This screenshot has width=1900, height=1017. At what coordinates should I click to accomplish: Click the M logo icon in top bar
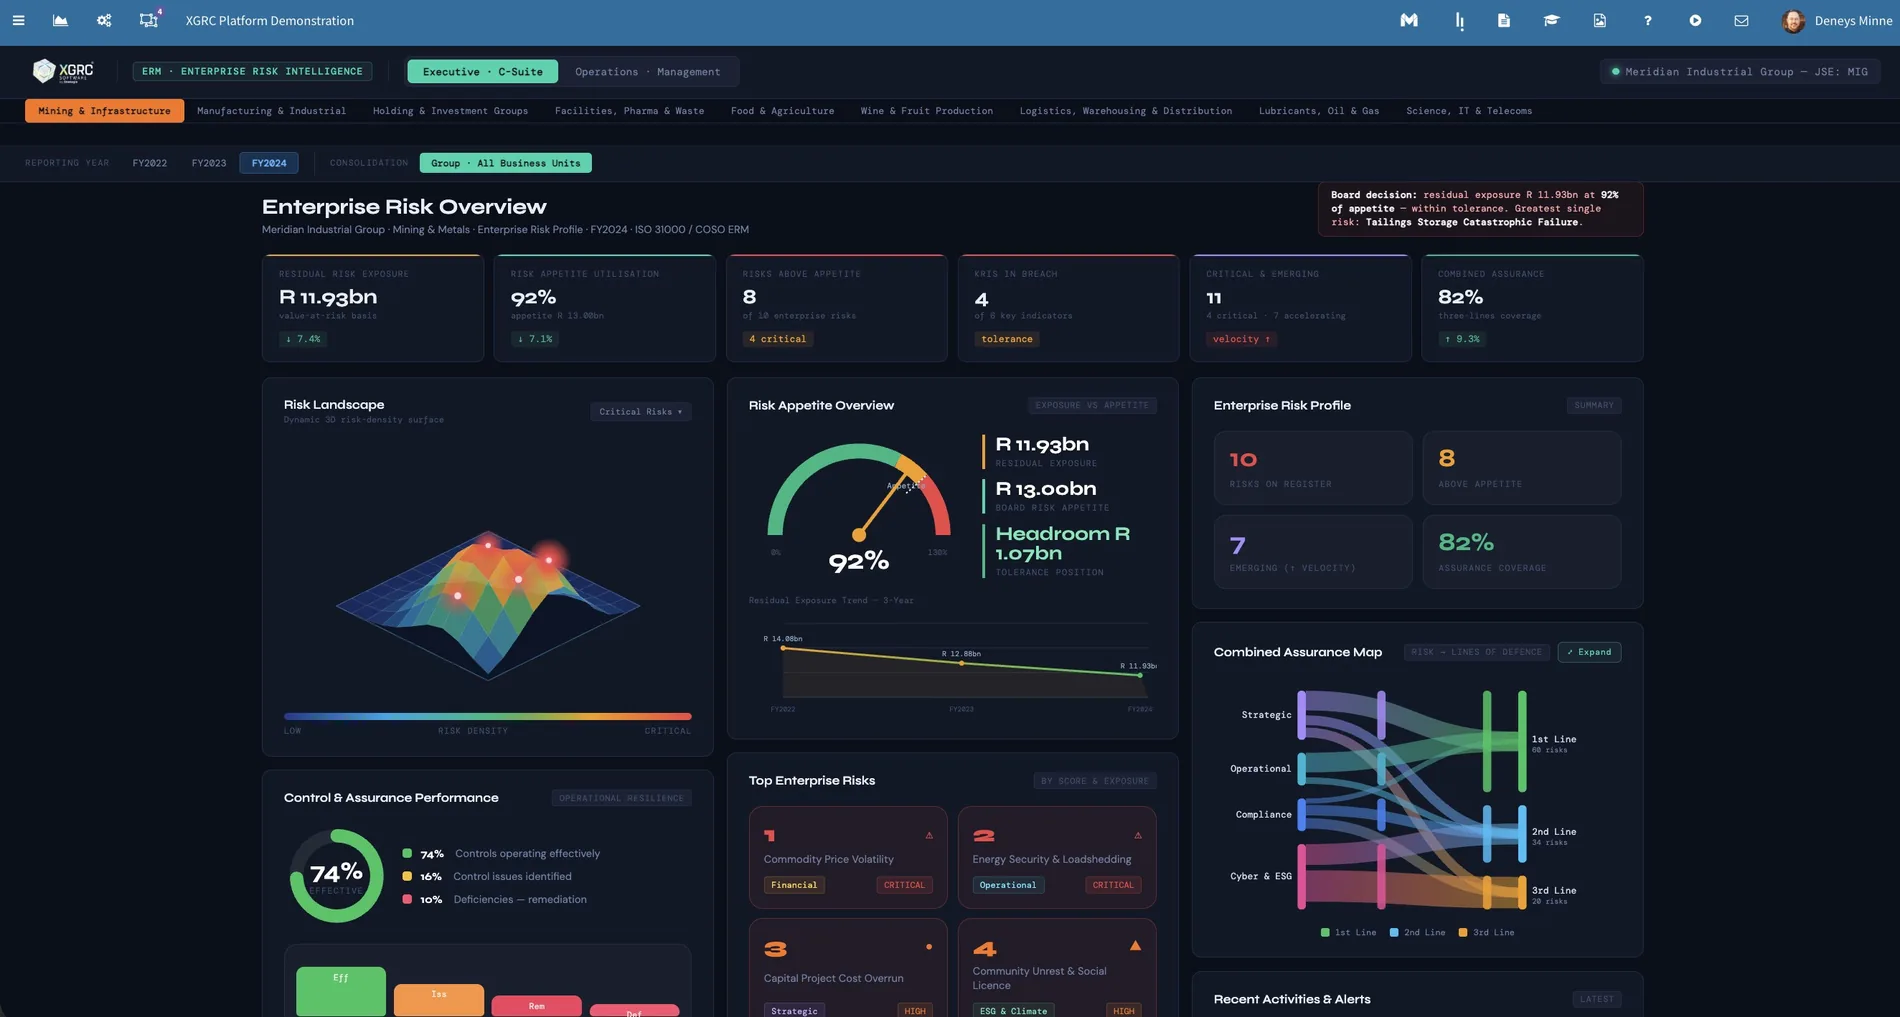(1409, 20)
